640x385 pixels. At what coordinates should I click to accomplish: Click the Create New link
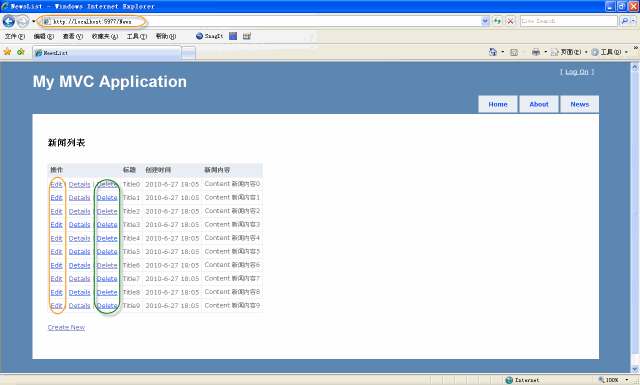pyautogui.click(x=66, y=327)
